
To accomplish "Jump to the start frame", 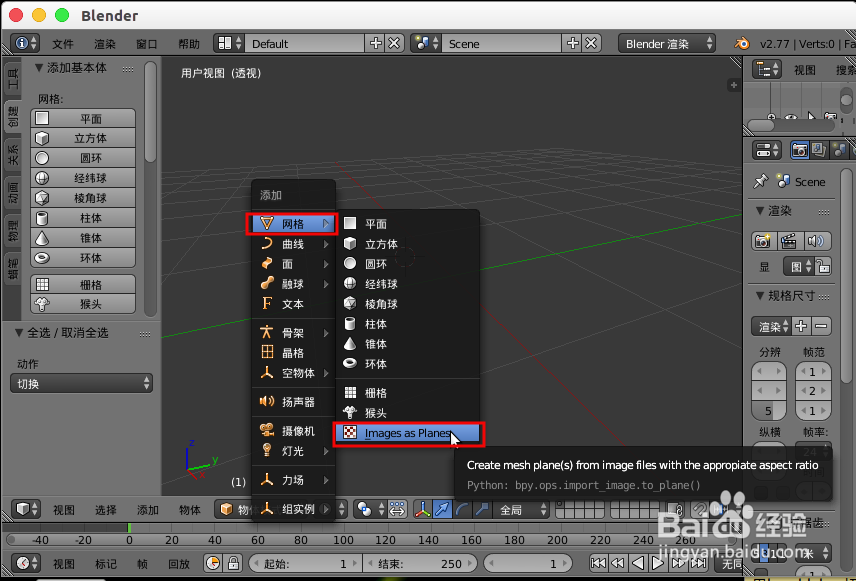I will tap(599, 563).
